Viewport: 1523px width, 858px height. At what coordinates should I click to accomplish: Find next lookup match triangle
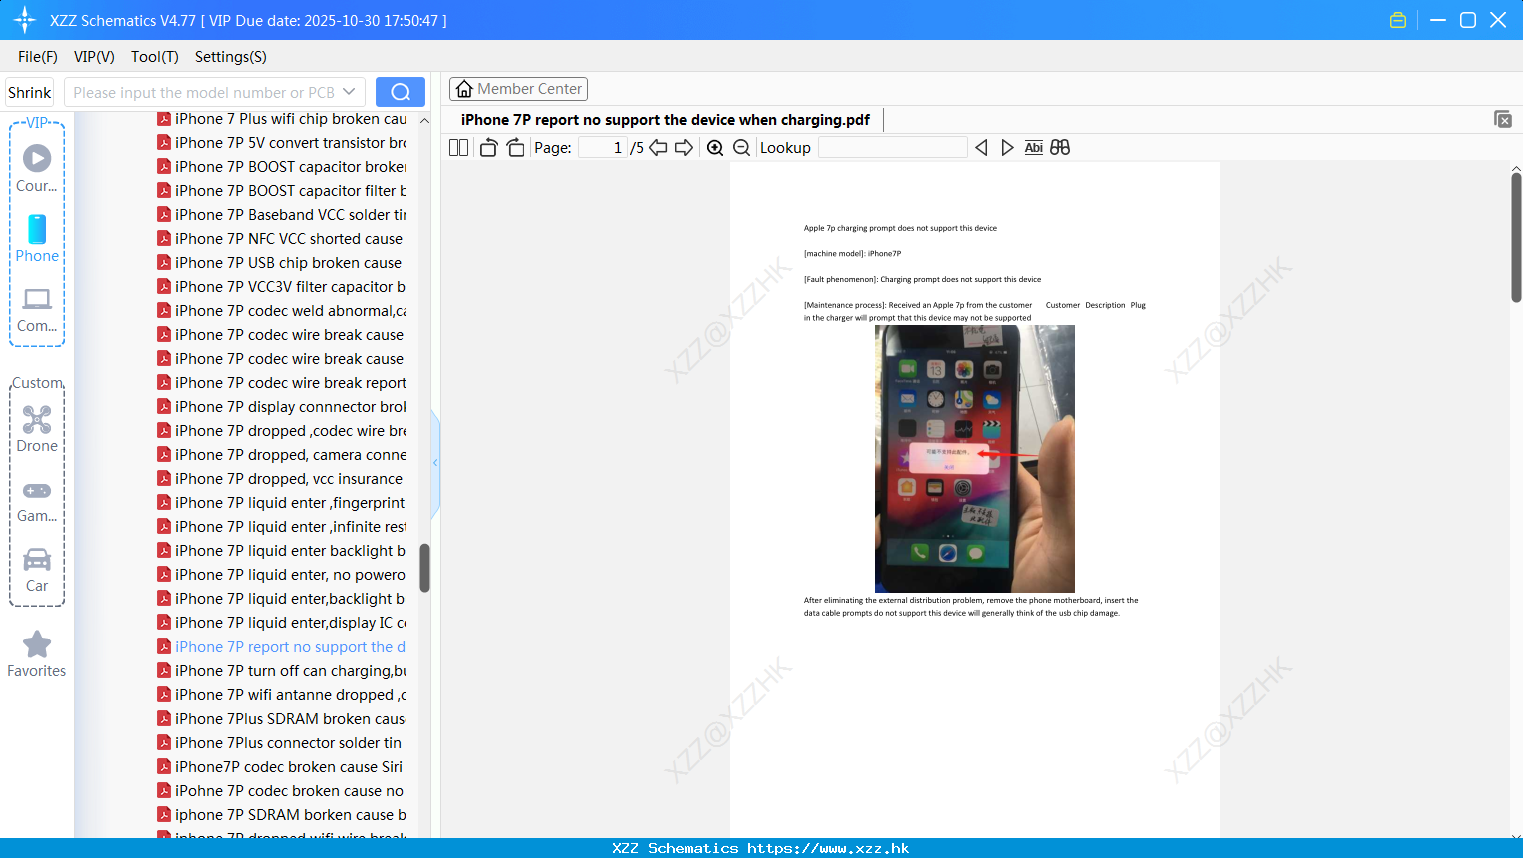coord(1007,148)
